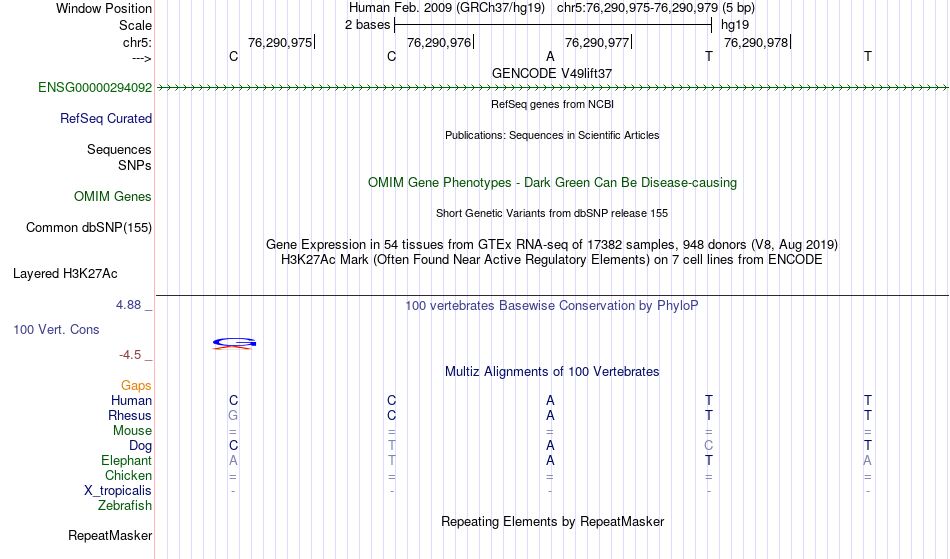Image resolution: width=950 pixels, height=559 pixels.
Task: Click the 2 bases scale label
Action: tap(368, 25)
